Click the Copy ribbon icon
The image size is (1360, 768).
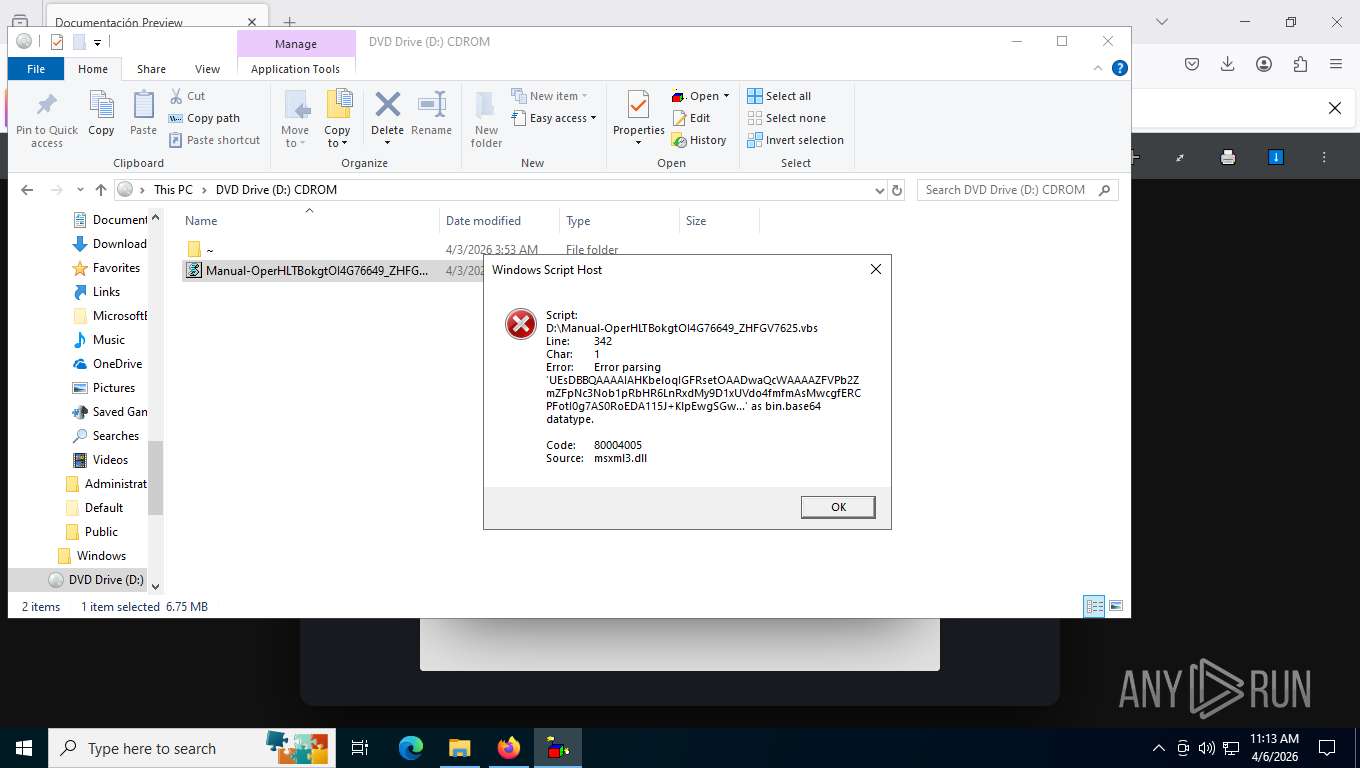[101, 113]
